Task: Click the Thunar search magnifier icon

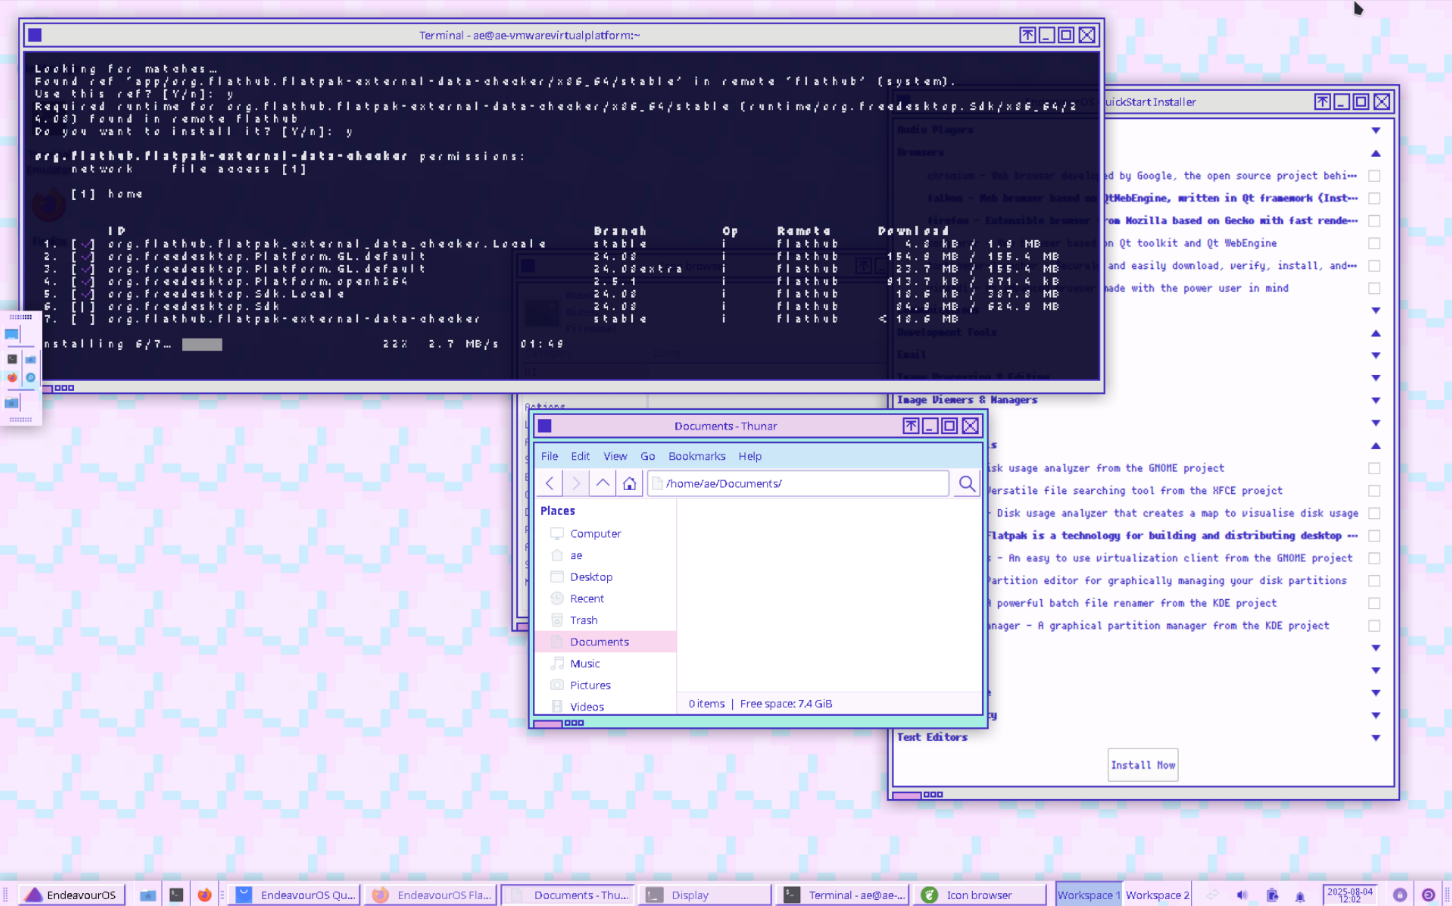Action: pos(966,484)
